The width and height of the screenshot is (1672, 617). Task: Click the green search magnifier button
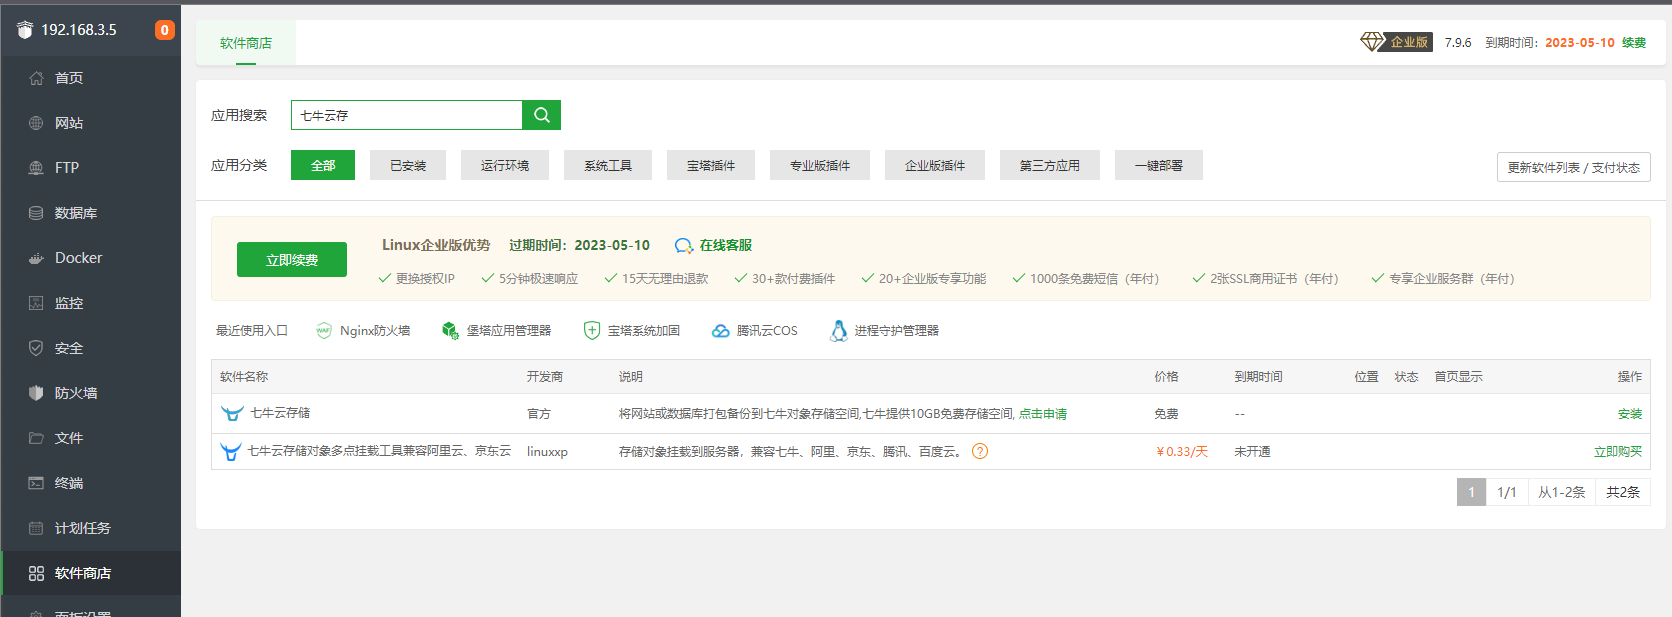point(541,115)
